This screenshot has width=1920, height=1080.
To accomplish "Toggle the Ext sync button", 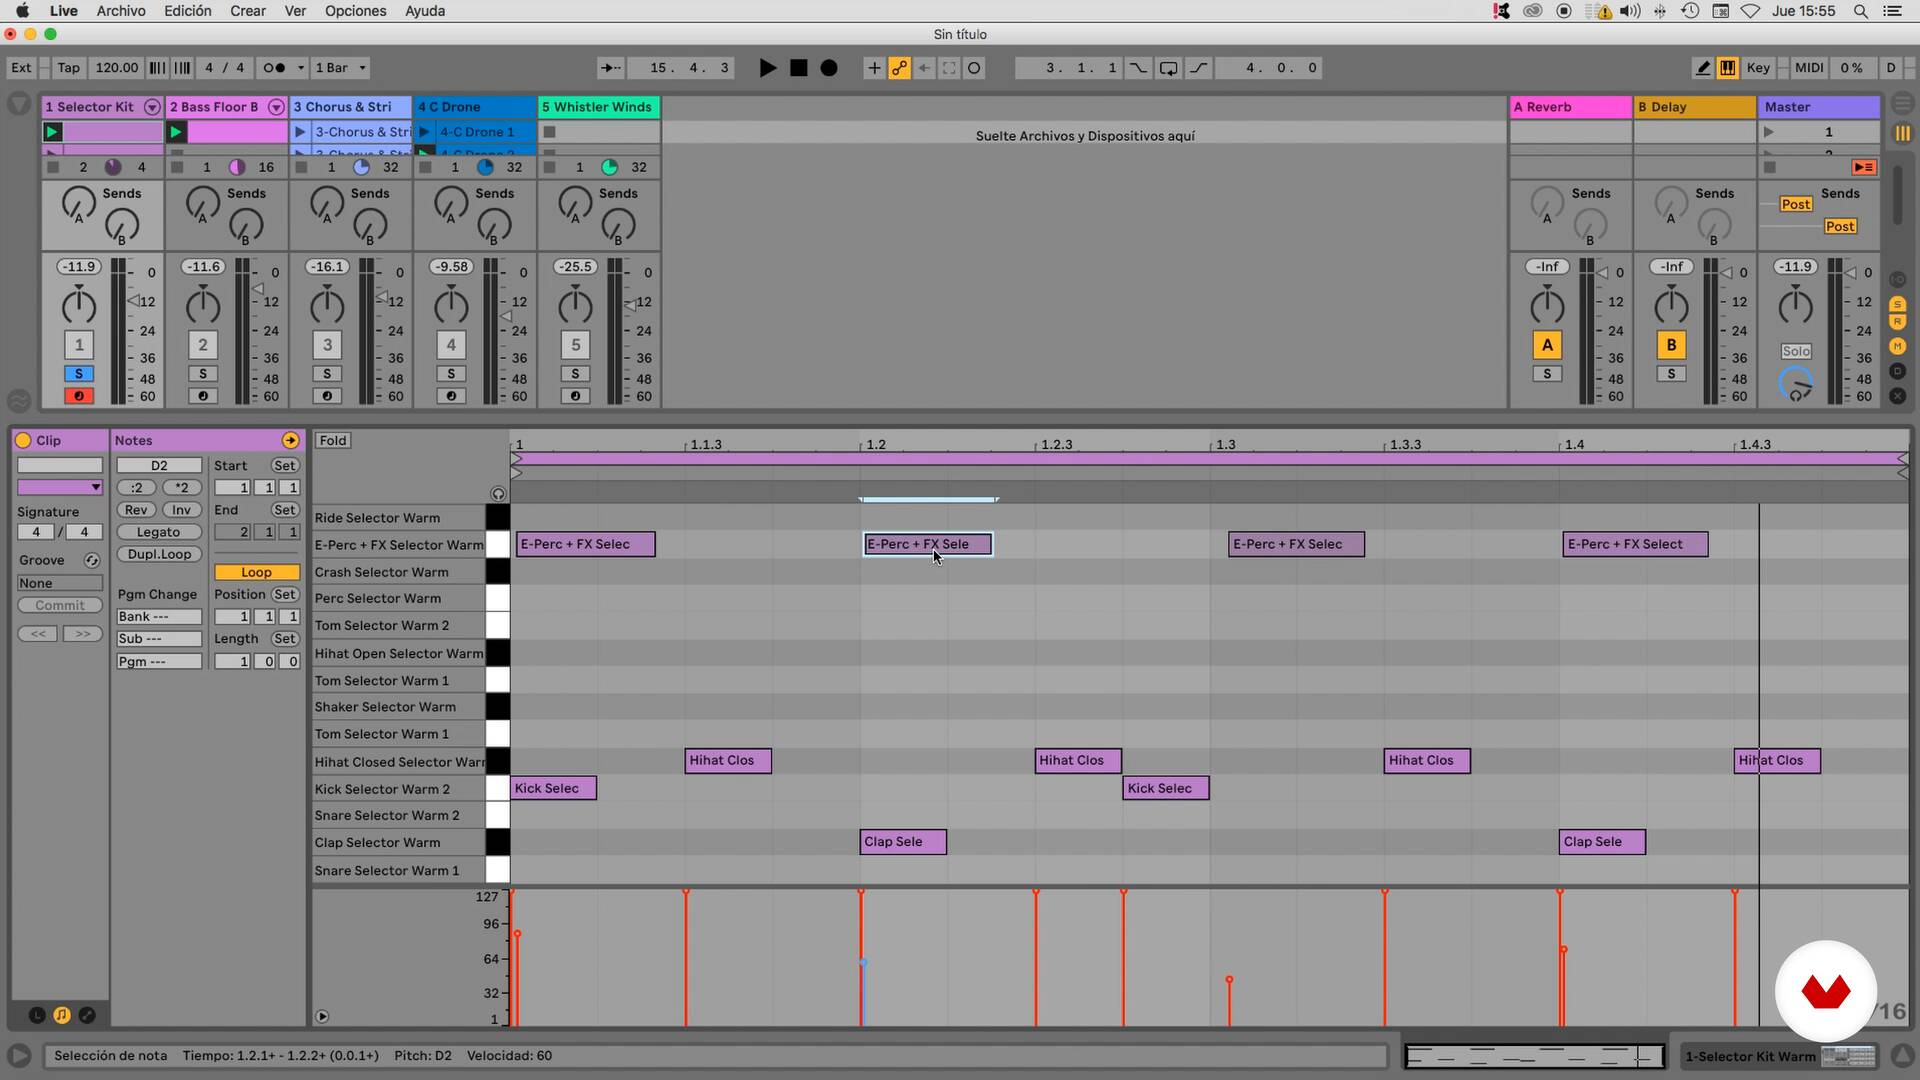I will [21, 68].
